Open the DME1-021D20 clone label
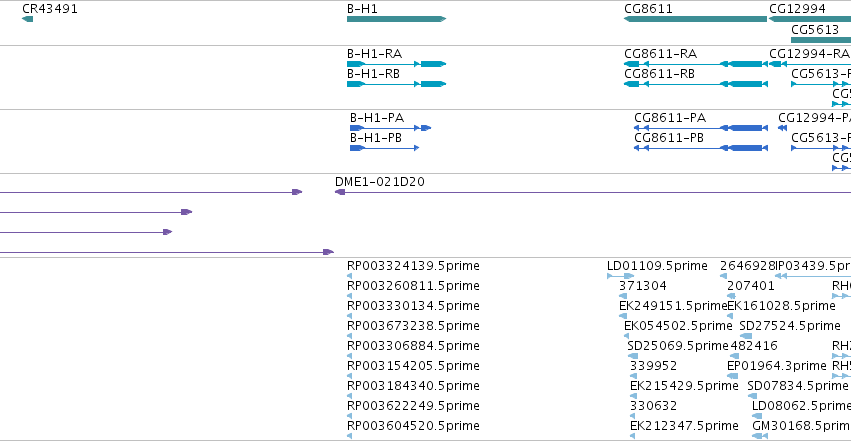851x441 pixels. coord(380,182)
